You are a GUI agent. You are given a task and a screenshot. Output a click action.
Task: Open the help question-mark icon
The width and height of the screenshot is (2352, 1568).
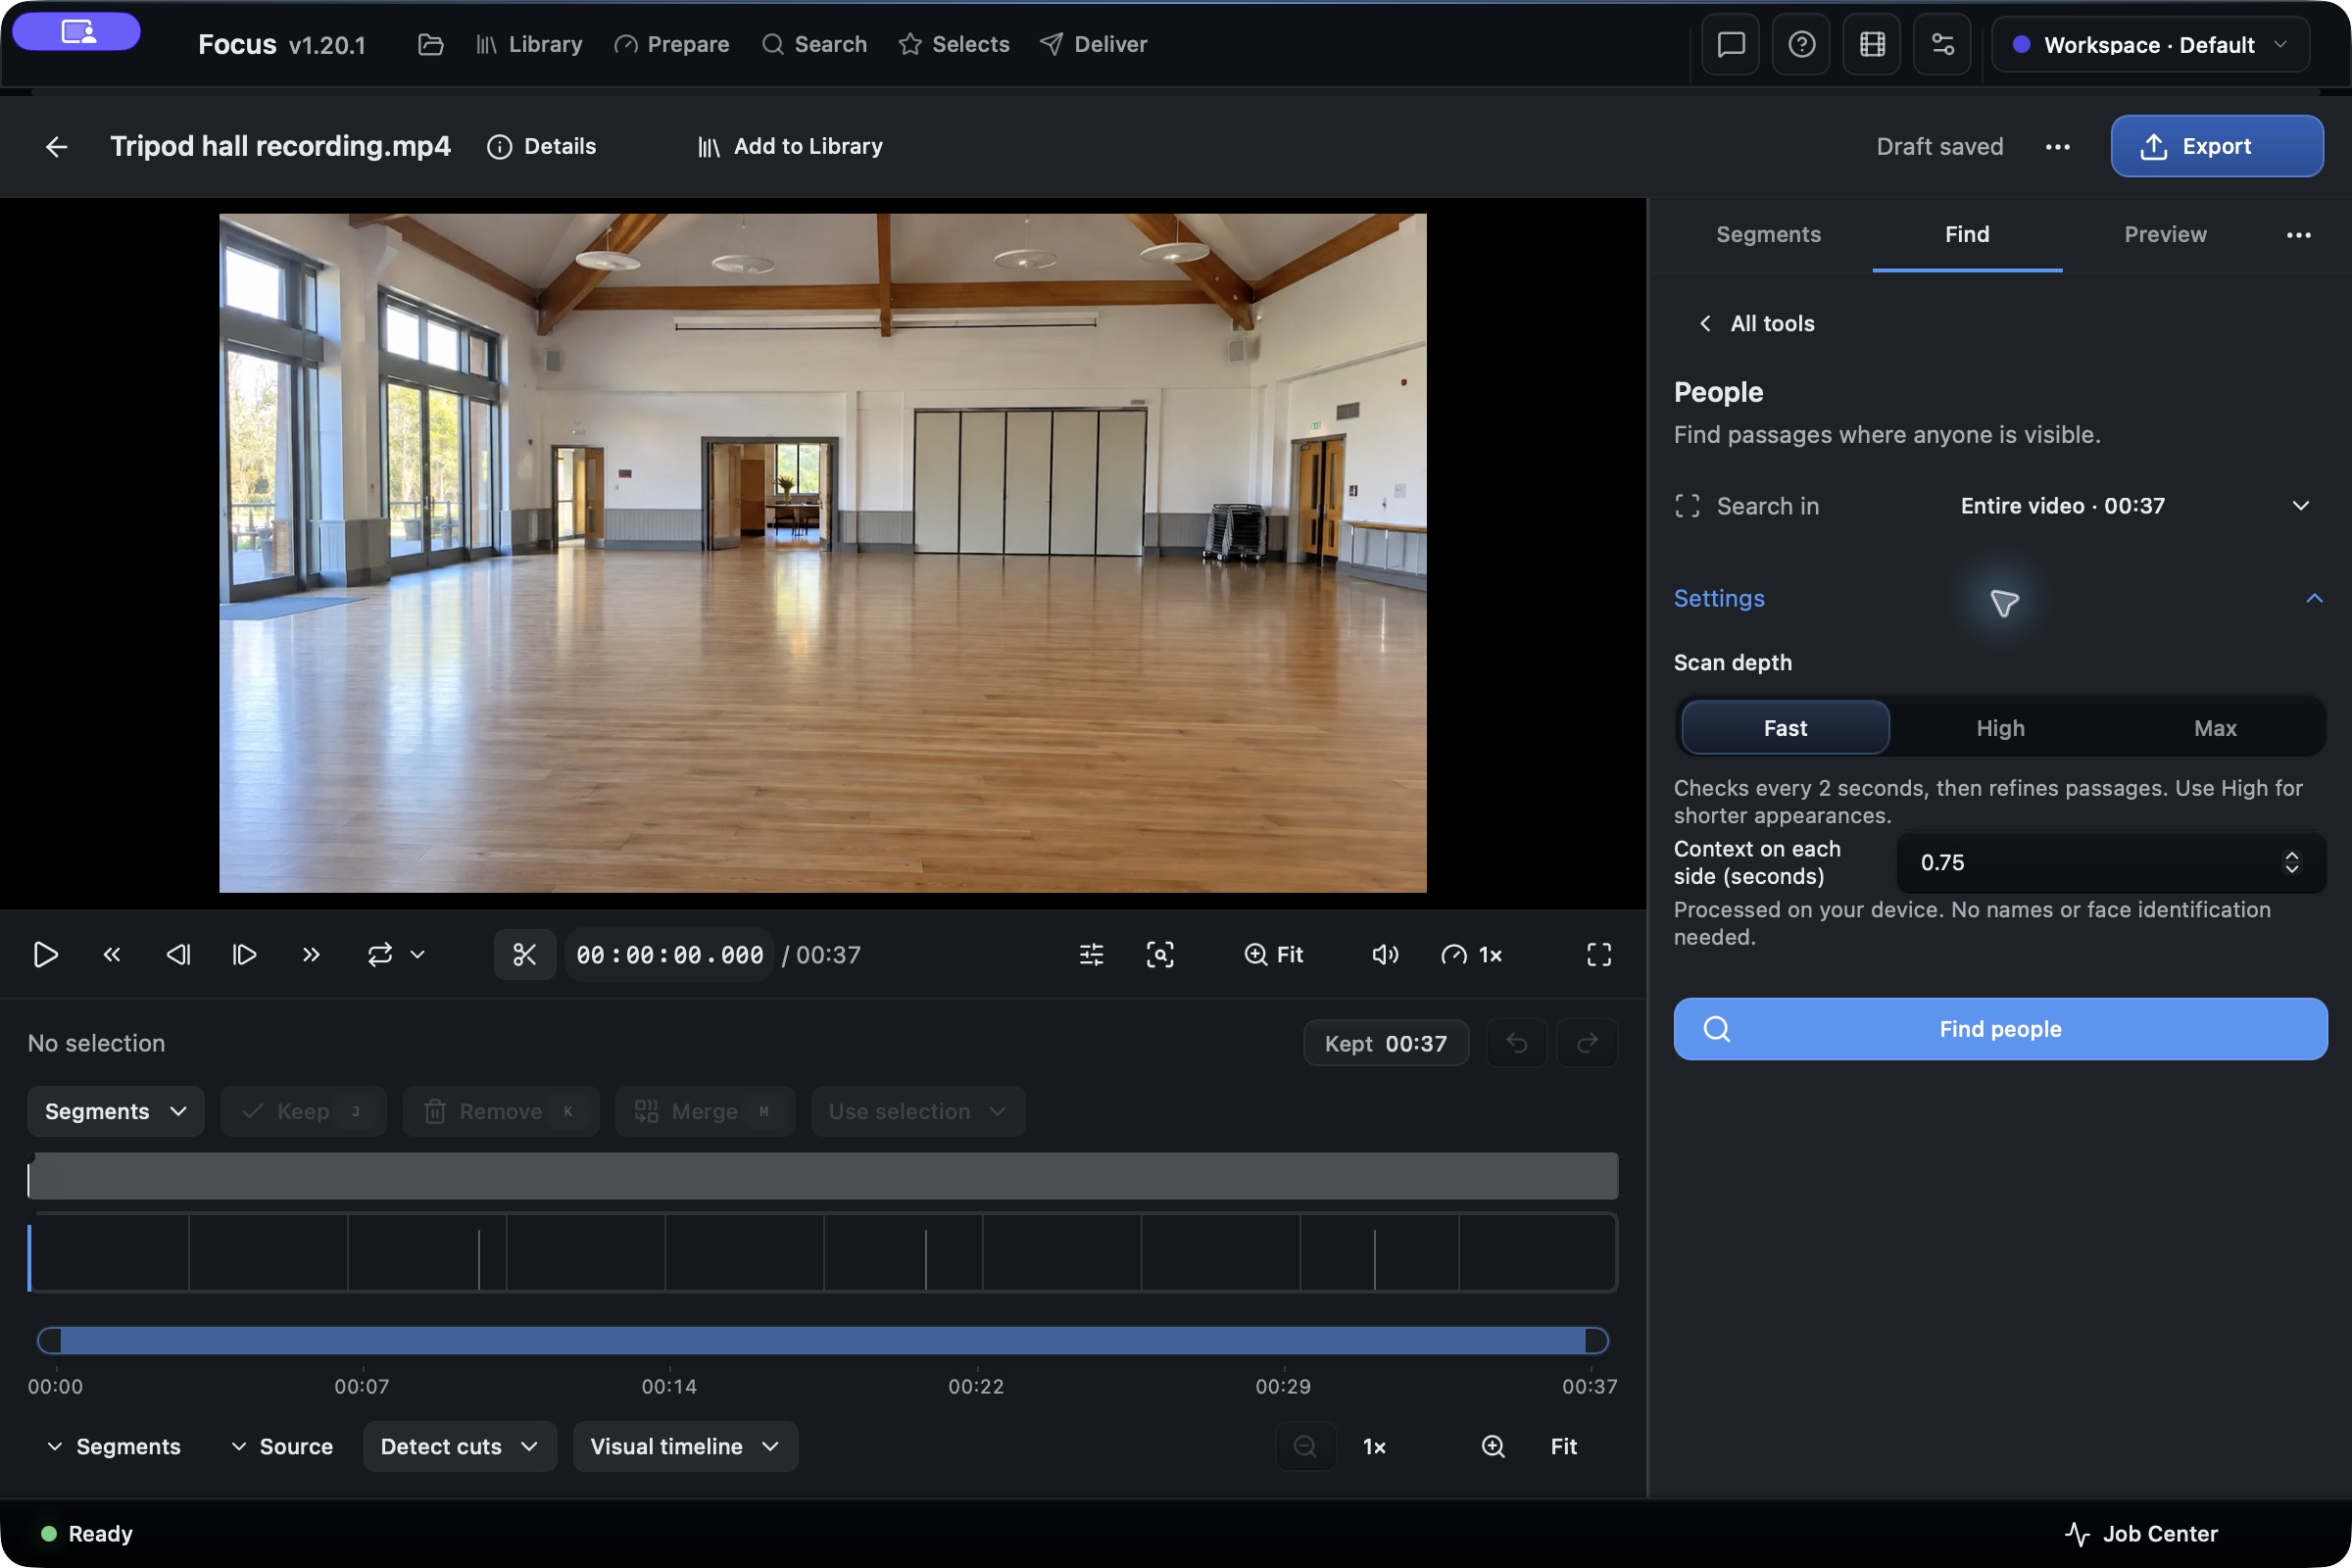(x=1801, y=45)
